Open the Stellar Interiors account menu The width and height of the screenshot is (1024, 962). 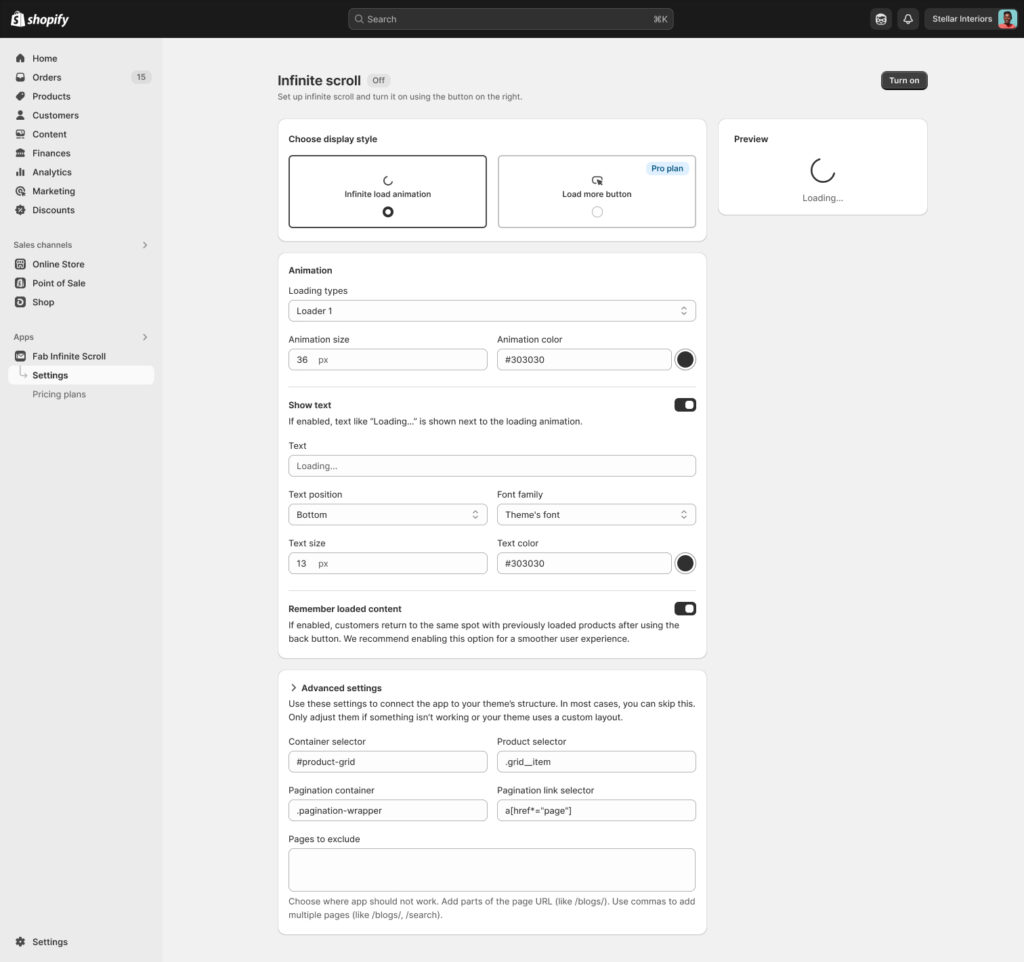(971, 19)
